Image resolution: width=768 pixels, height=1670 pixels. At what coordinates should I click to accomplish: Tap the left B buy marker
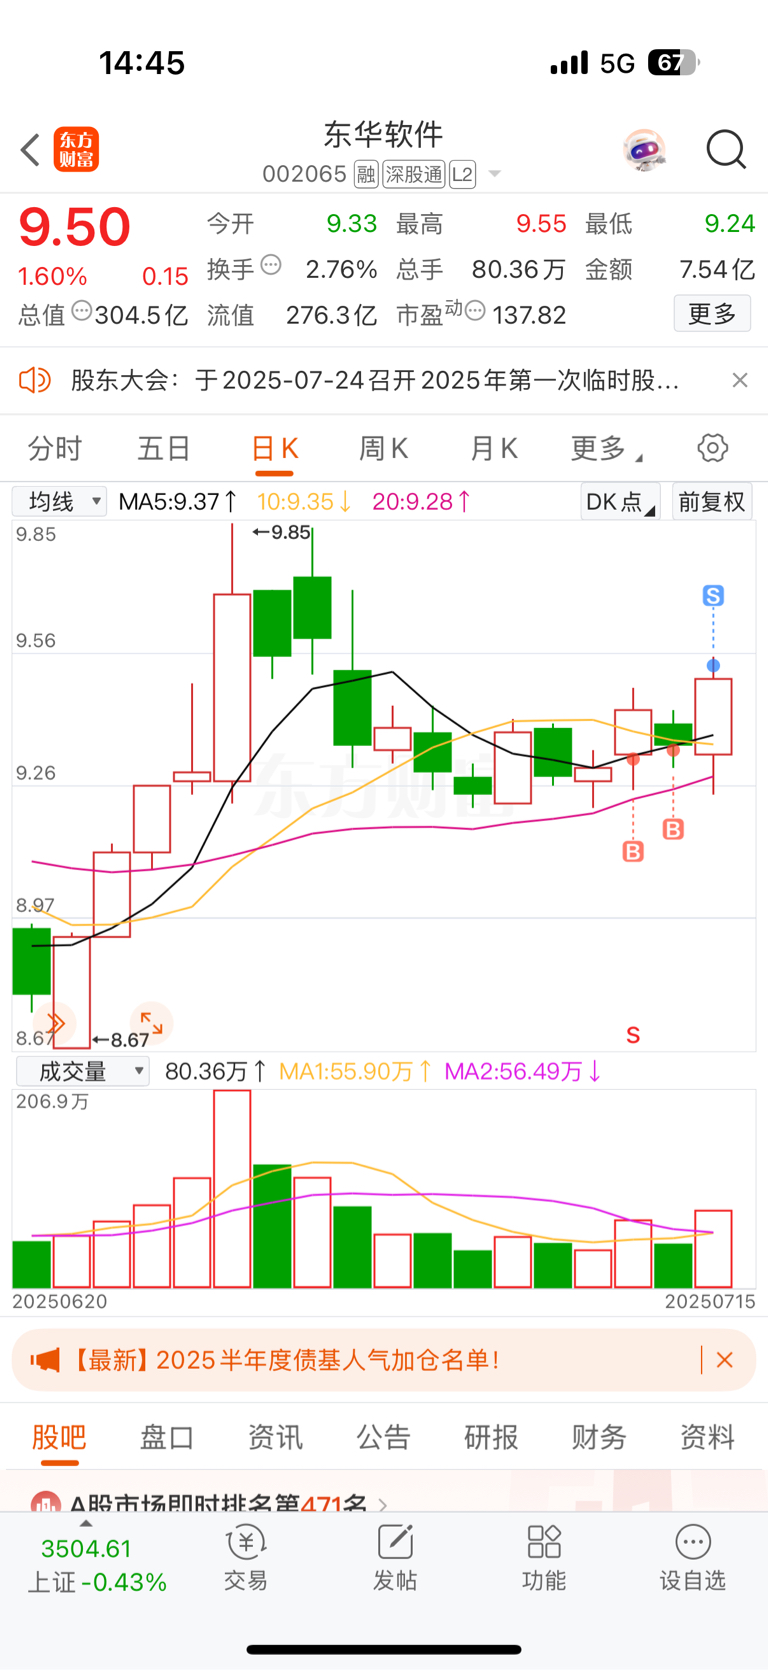(x=633, y=851)
